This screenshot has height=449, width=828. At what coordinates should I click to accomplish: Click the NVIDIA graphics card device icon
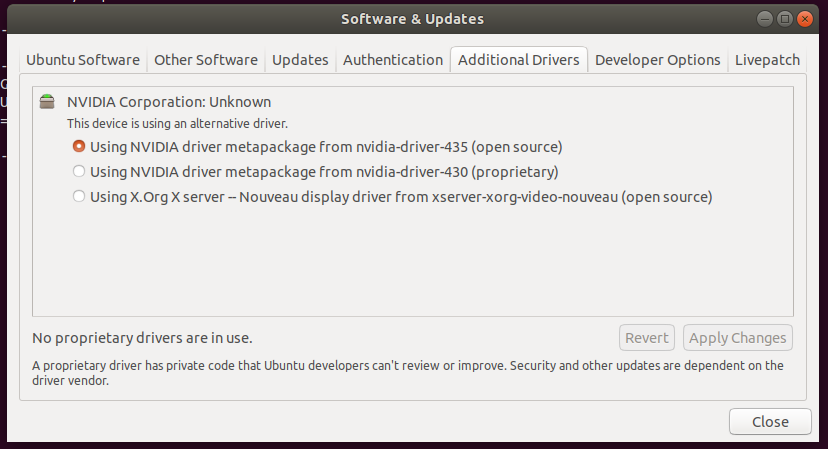[x=47, y=102]
